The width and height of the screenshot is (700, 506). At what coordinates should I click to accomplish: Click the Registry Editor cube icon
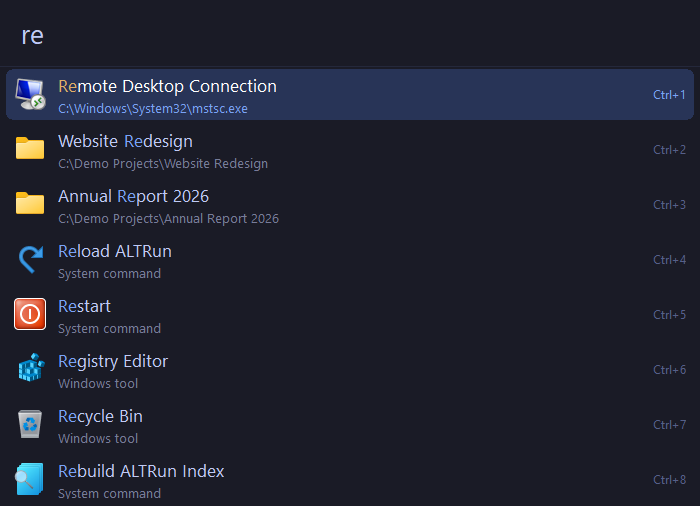point(31,368)
